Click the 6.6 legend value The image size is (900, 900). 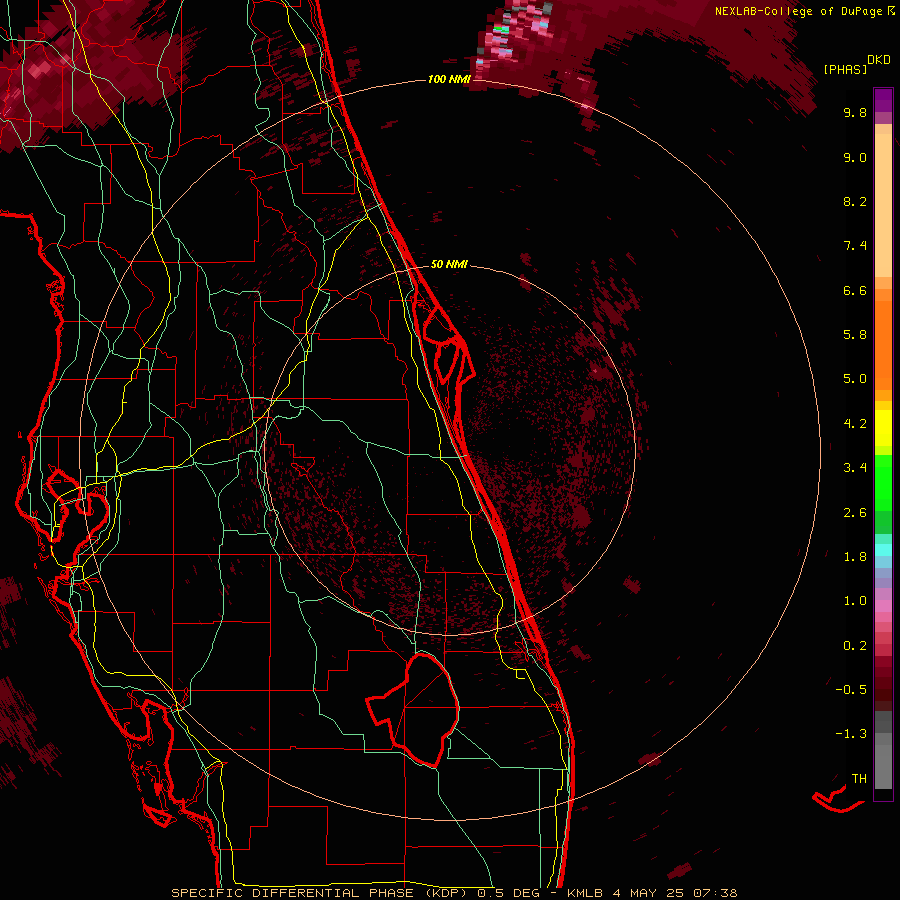coord(855,290)
